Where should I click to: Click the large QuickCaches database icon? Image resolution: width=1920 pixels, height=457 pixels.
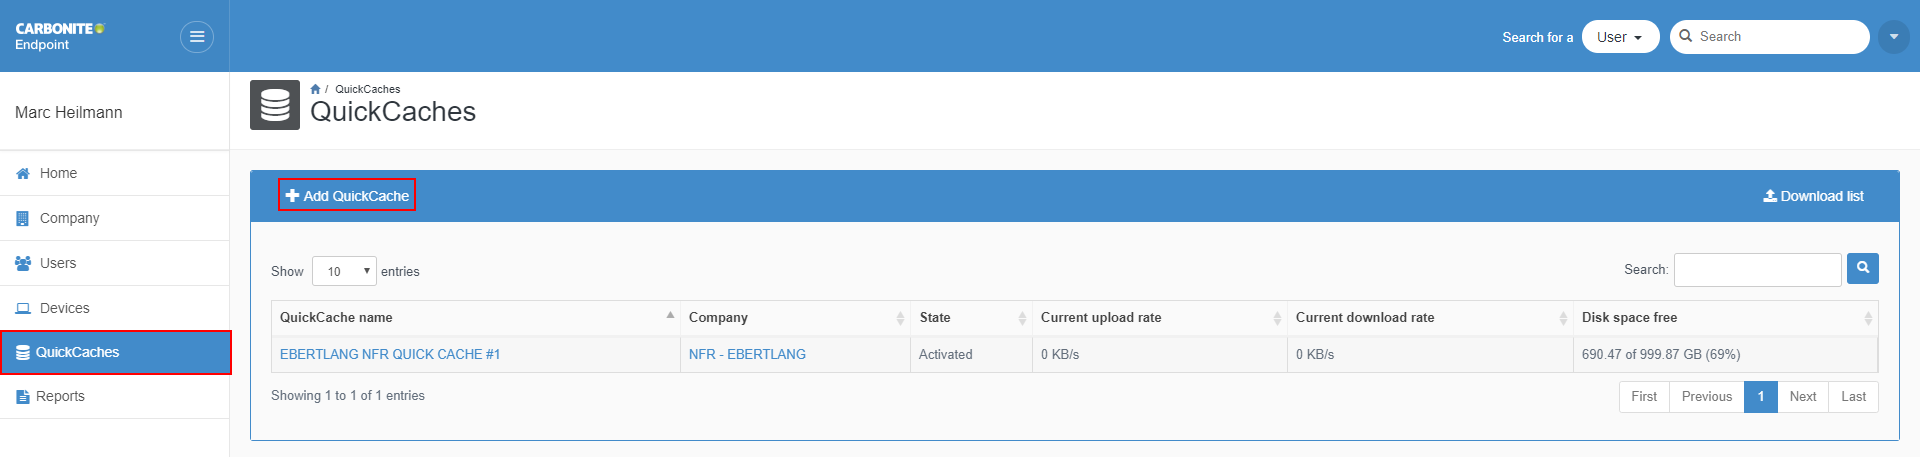click(x=275, y=105)
